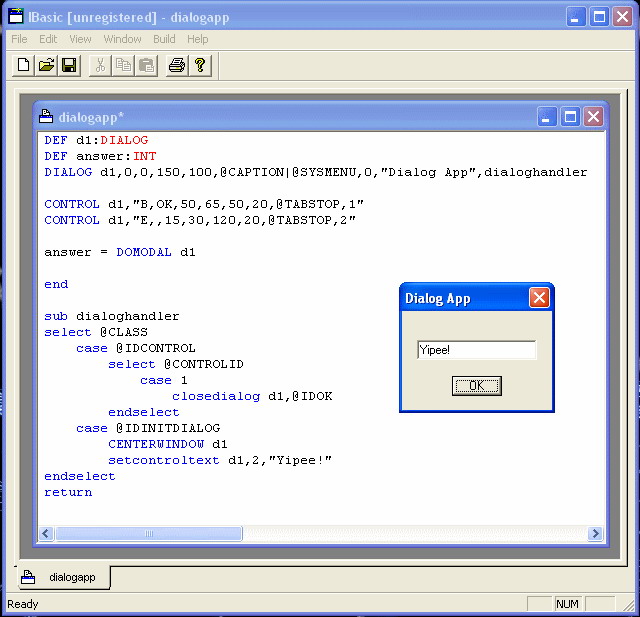Close the dialogapp child window
This screenshot has width=640, height=617.
click(x=593, y=117)
